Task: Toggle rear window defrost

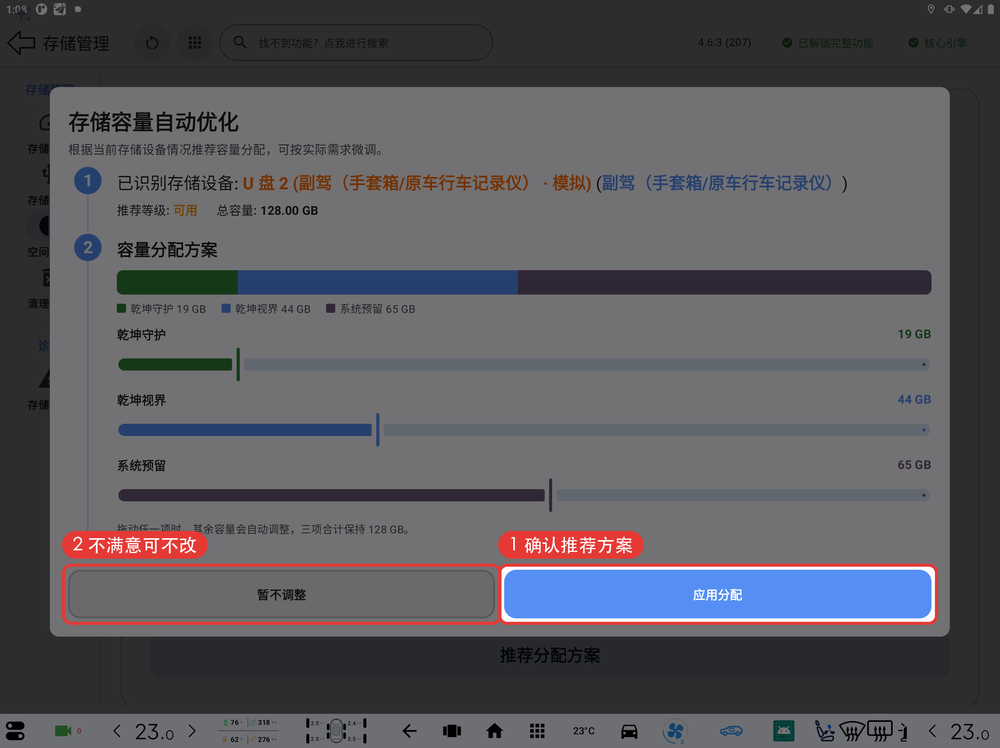Action: (x=879, y=731)
